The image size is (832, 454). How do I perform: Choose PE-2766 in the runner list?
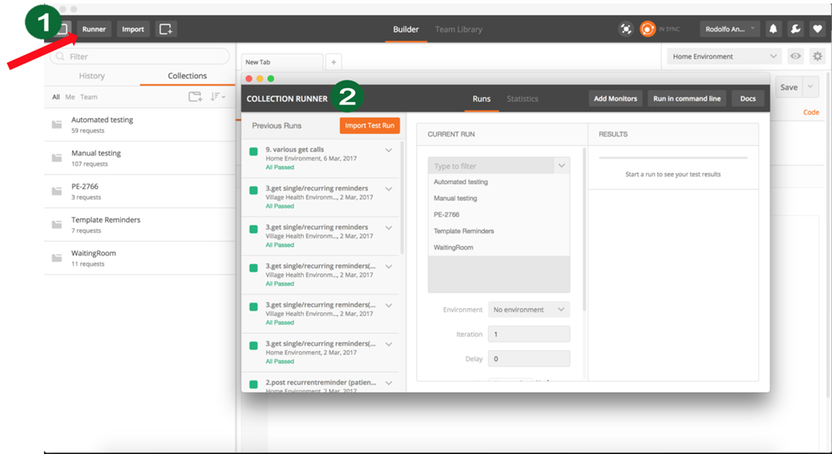499,215
